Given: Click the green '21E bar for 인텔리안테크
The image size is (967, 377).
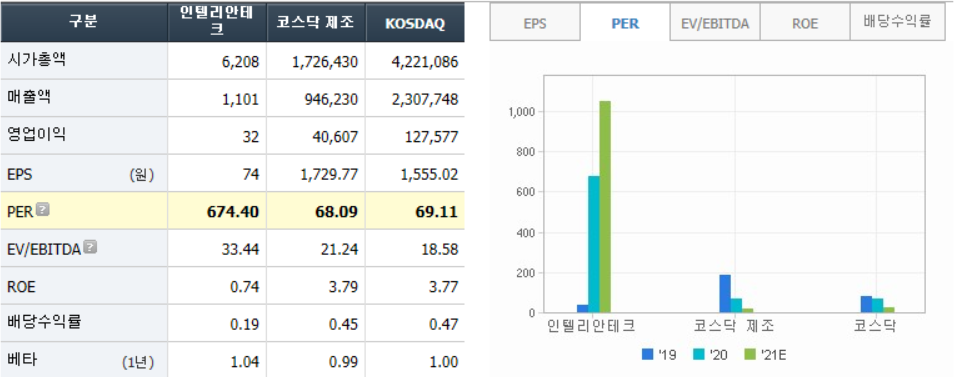Looking at the screenshot, I should [x=605, y=207].
